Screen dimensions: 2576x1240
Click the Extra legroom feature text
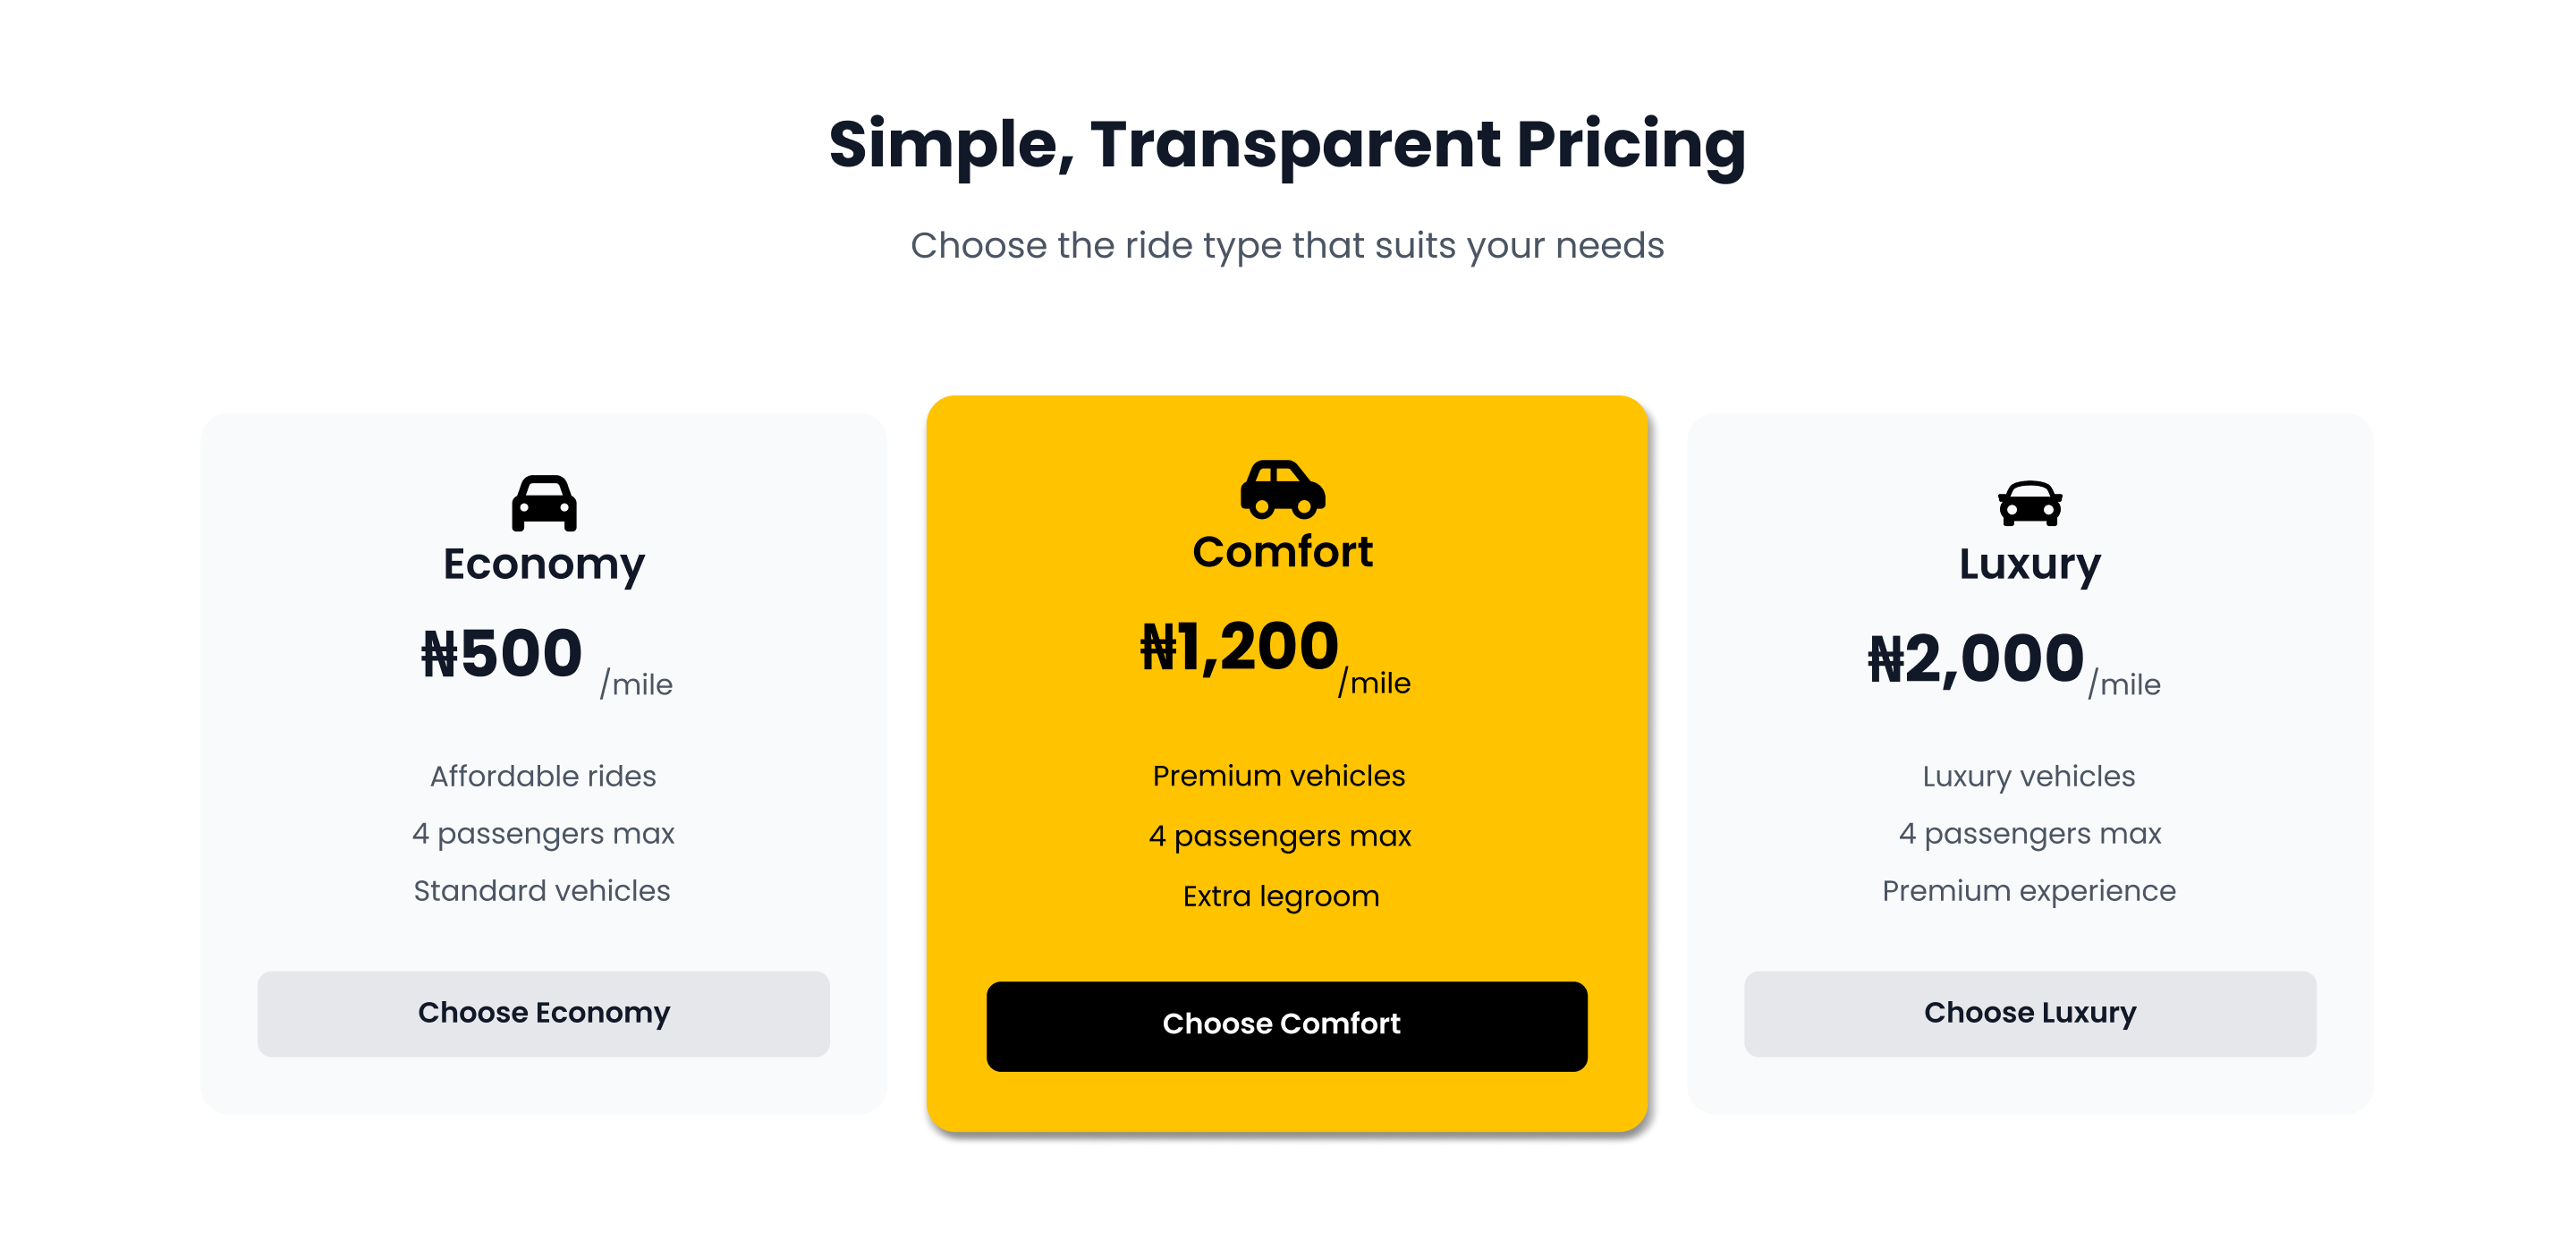click(x=1281, y=896)
